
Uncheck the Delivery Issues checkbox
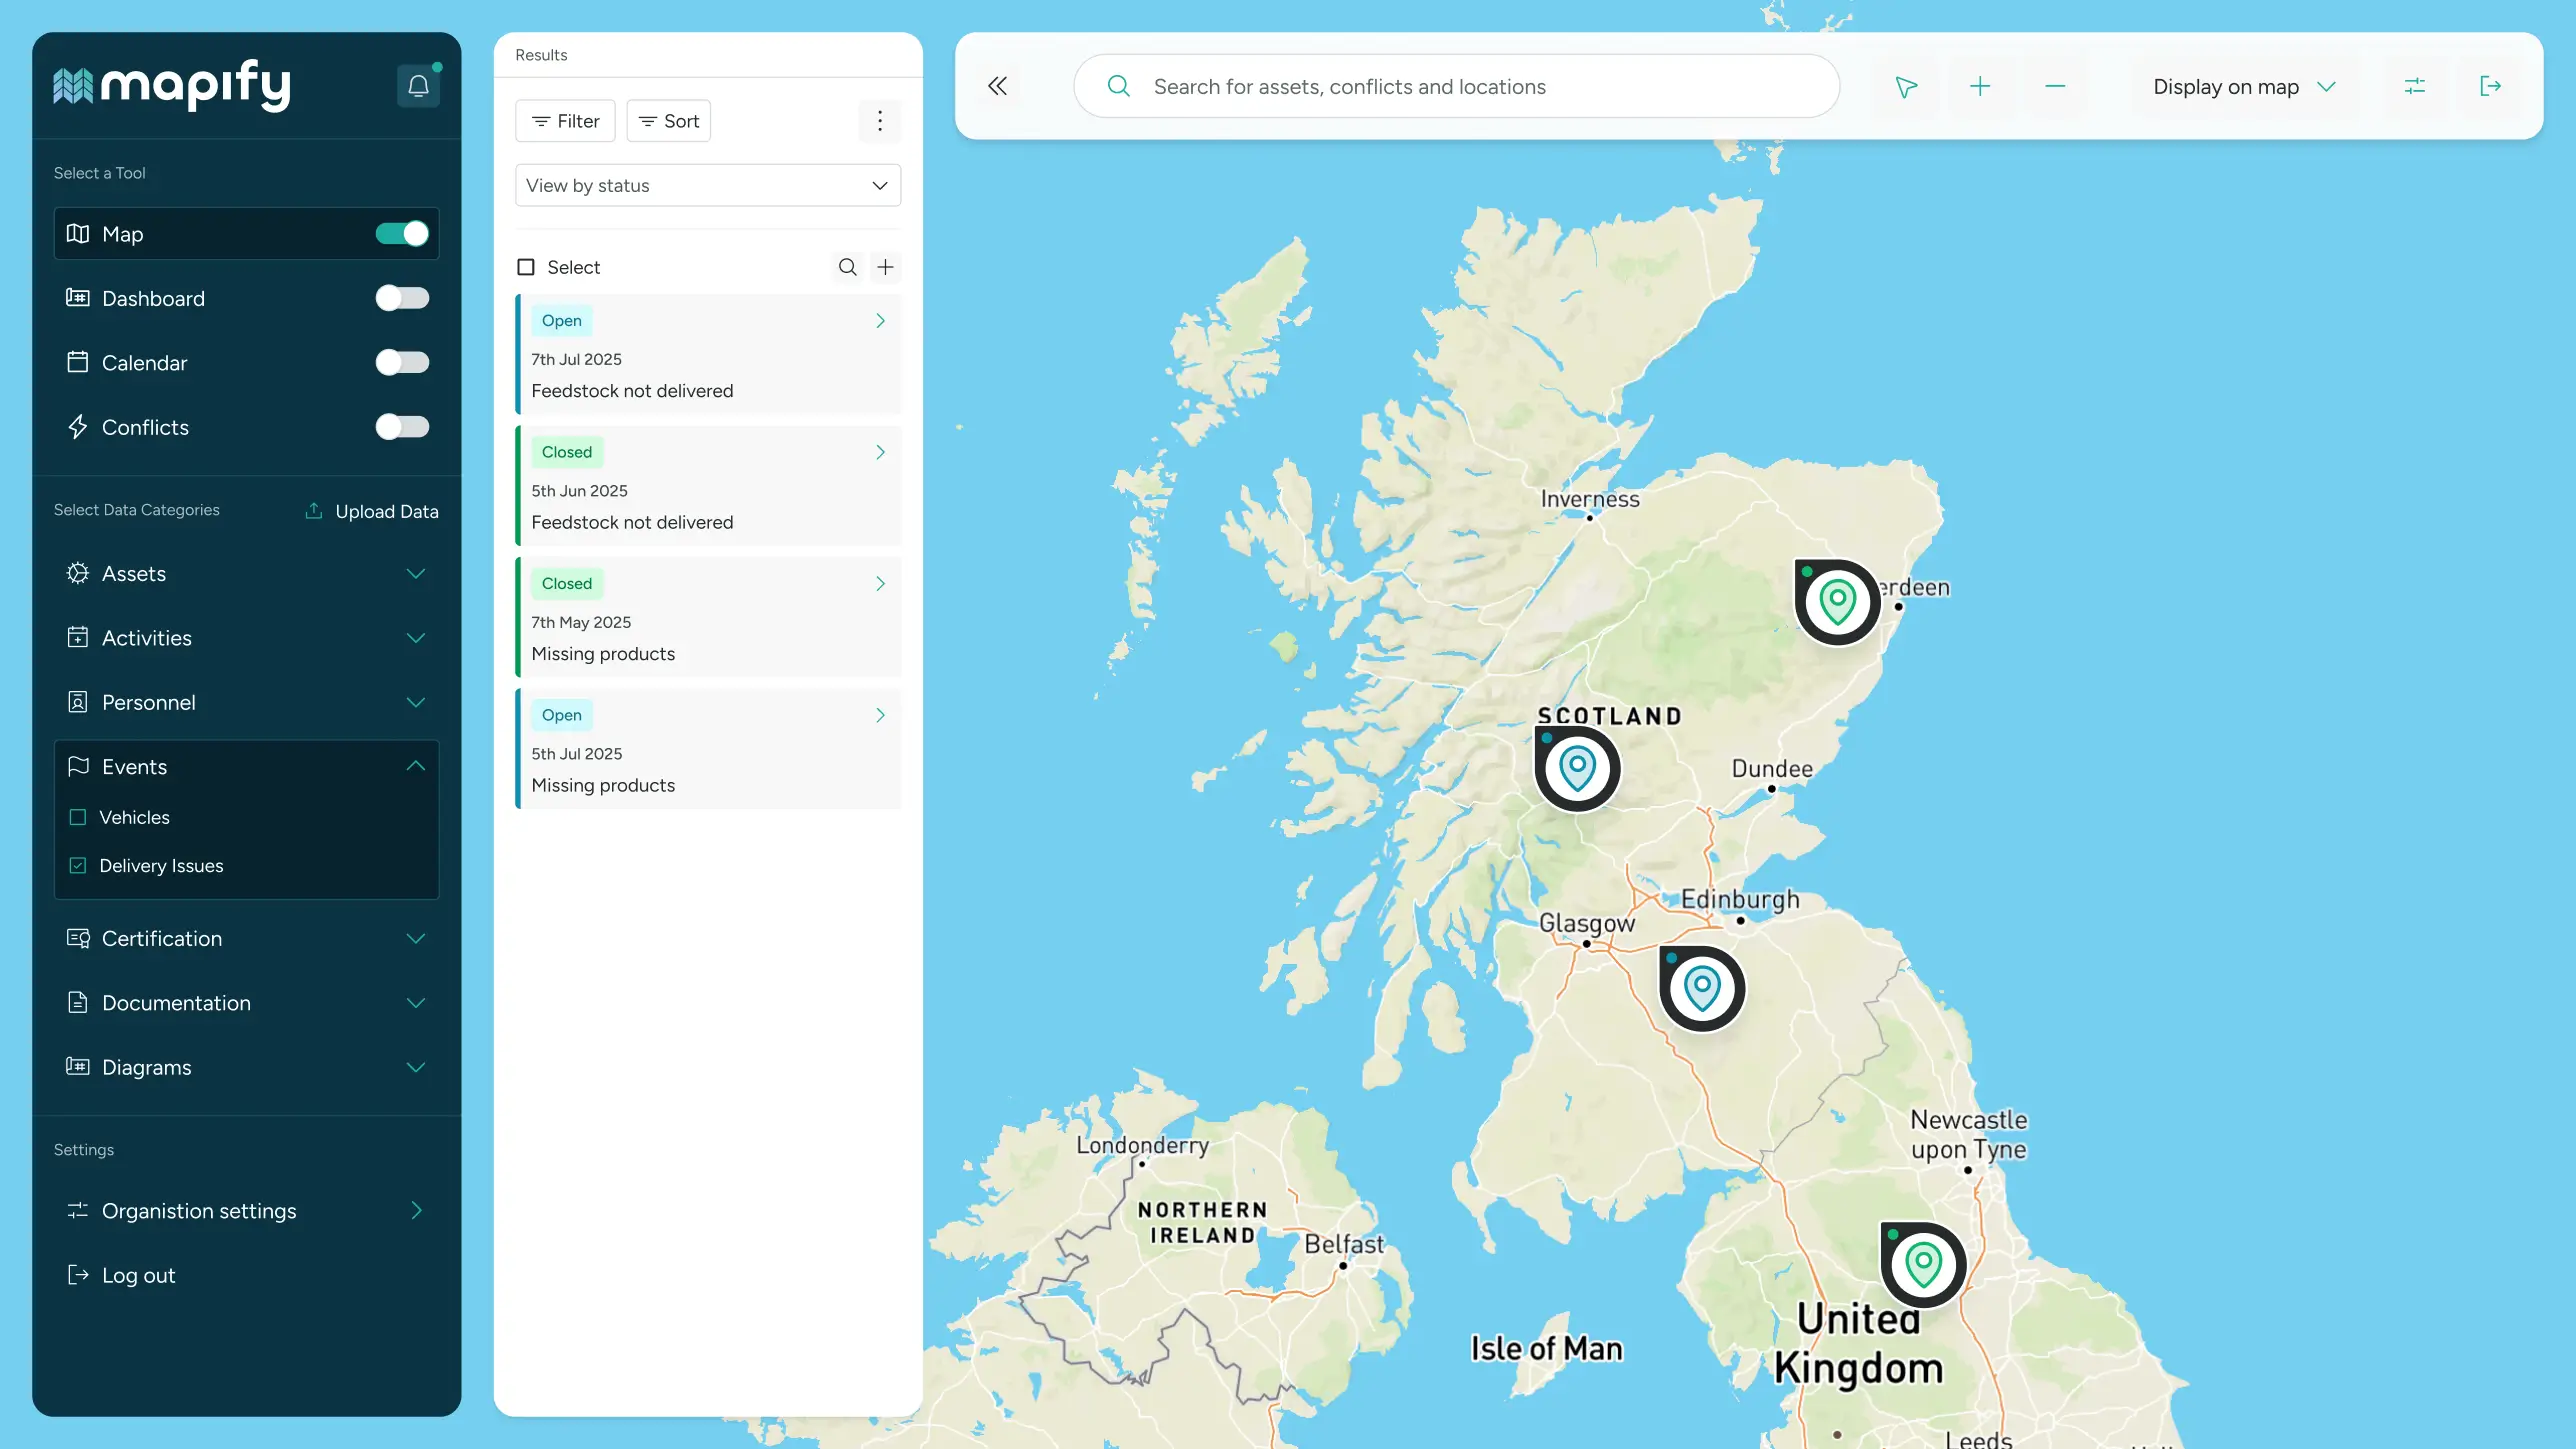tap(79, 865)
